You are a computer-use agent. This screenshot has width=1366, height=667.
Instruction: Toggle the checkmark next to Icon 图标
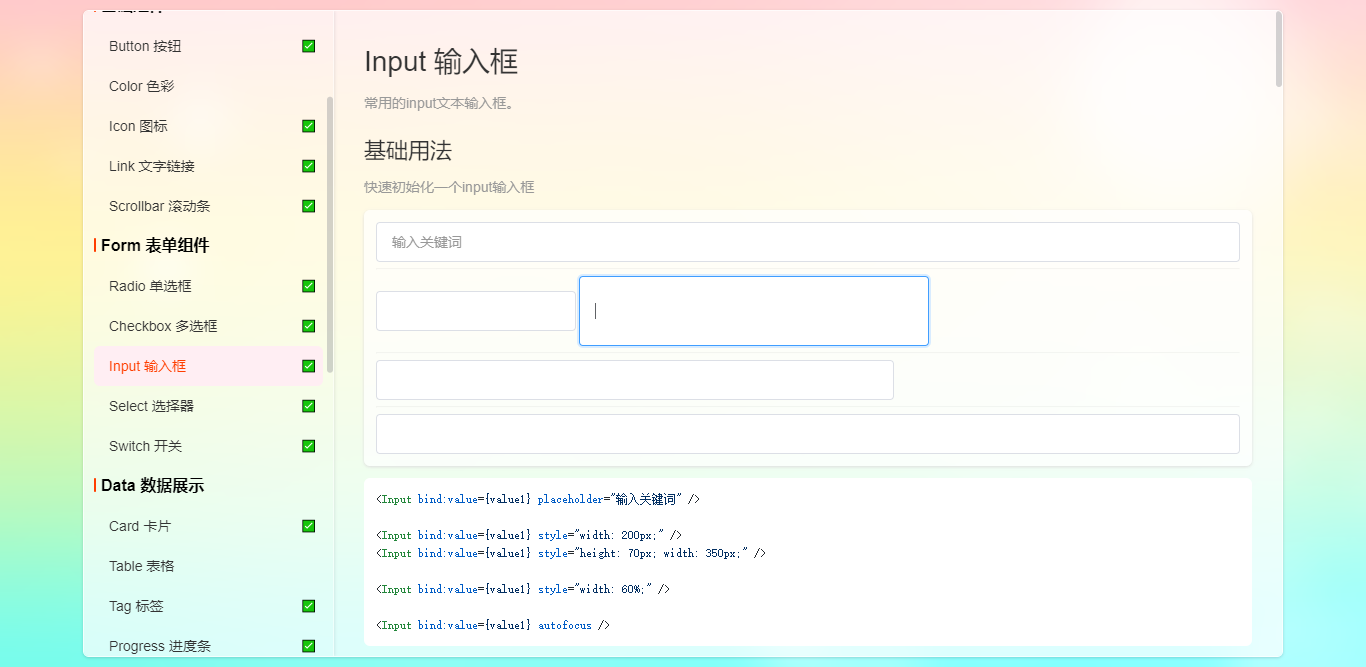click(x=308, y=126)
